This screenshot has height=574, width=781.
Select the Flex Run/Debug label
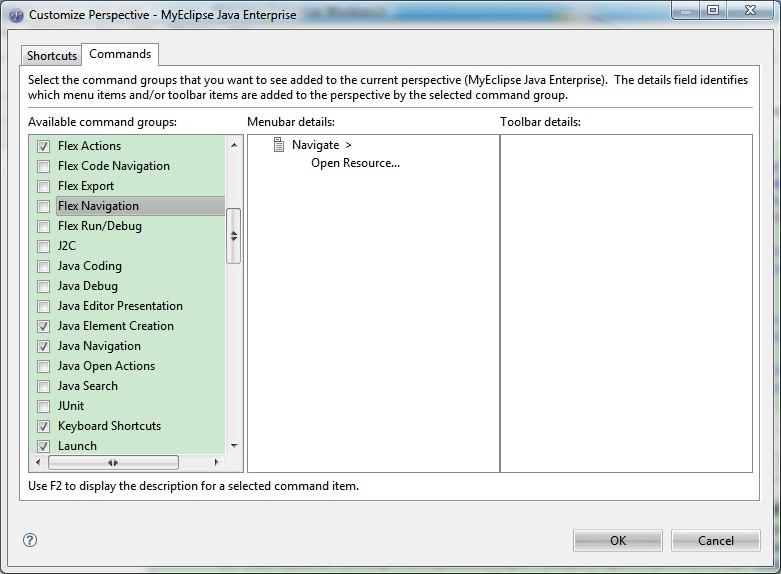[x=100, y=226]
